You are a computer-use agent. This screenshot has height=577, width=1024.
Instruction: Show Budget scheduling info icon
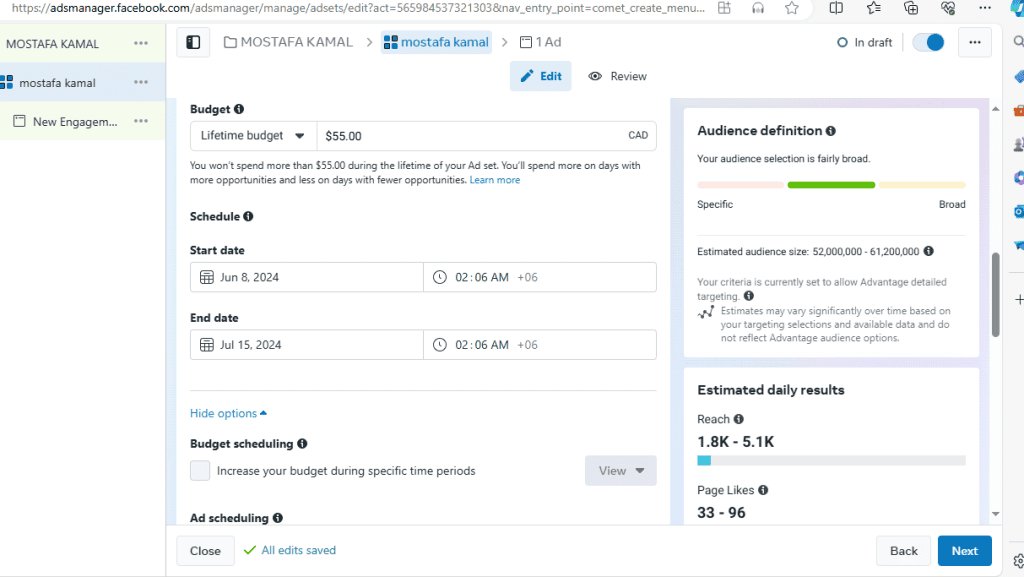[x=302, y=443]
